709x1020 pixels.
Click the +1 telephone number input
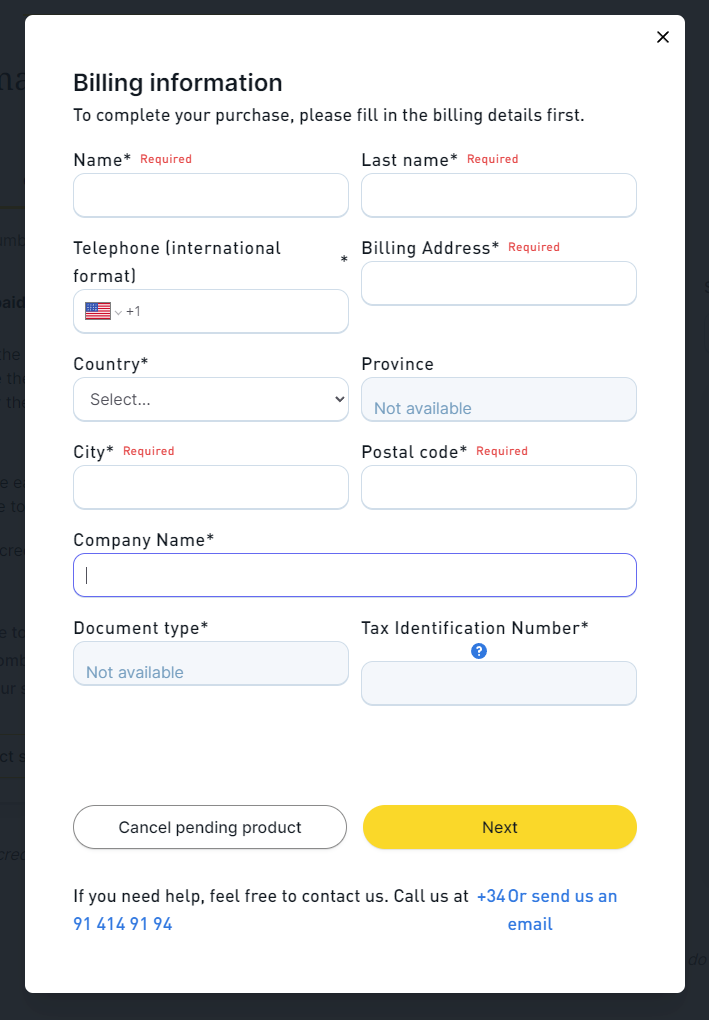pos(240,311)
